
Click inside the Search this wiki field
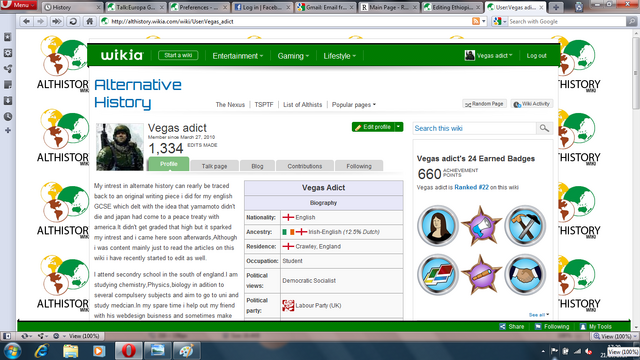[474, 128]
